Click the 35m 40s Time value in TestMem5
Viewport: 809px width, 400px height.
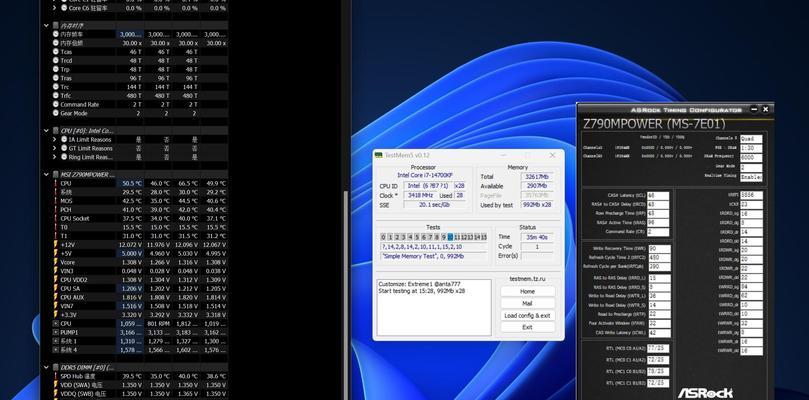click(537, 237)
